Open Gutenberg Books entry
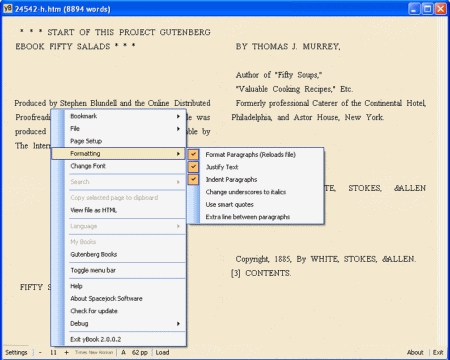 (118, 254)
